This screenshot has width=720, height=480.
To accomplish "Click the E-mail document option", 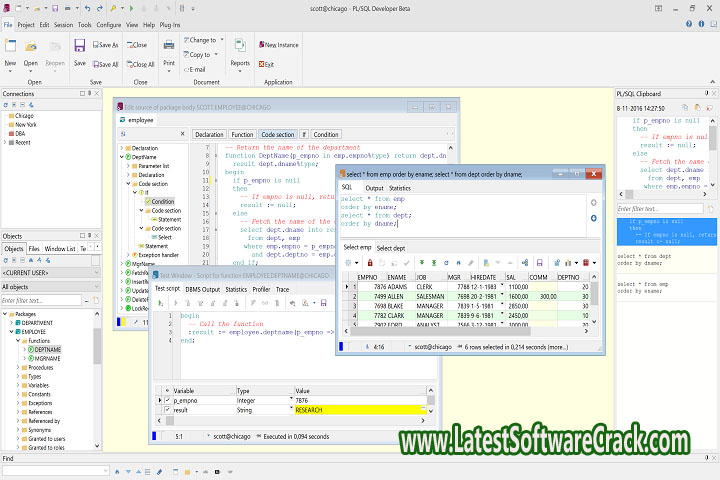I will tap(195, 69).
